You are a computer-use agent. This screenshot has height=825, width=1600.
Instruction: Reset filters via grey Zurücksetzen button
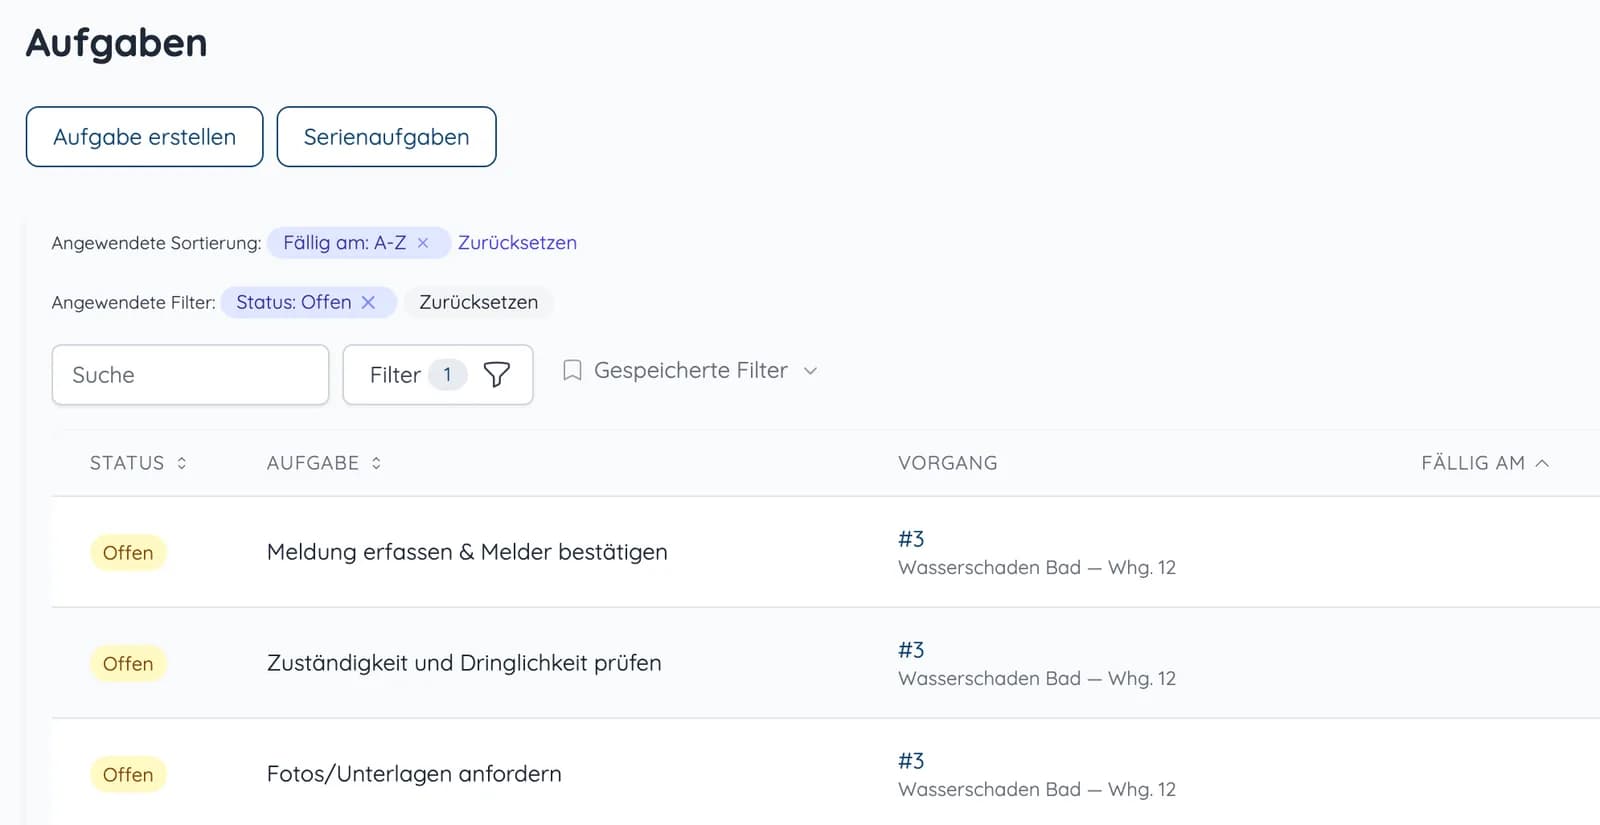pyautogui.click(x=478, y=302)
